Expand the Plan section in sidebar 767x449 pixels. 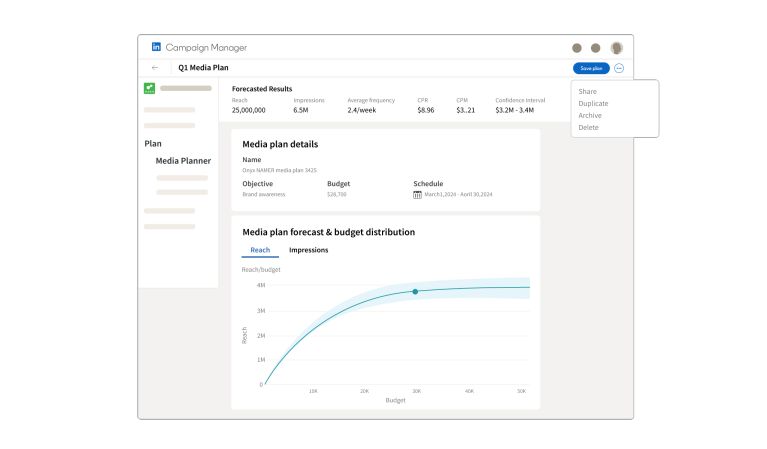[153, 143]
